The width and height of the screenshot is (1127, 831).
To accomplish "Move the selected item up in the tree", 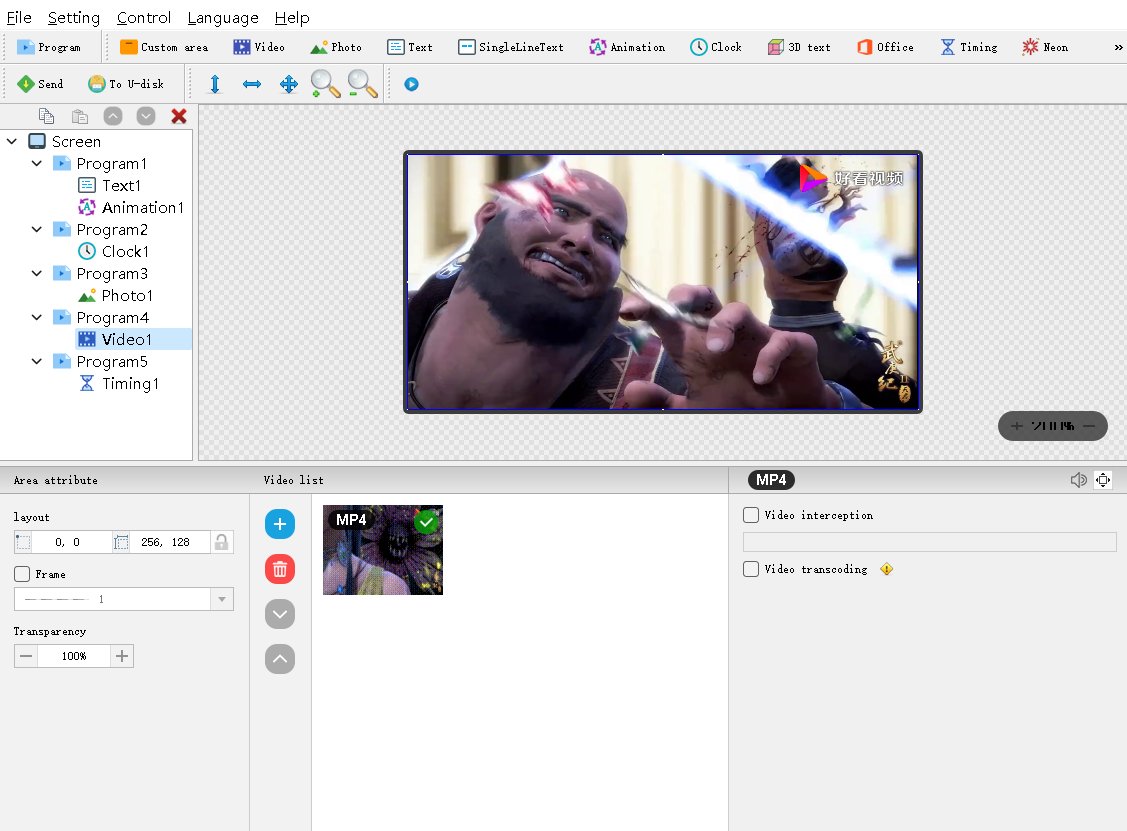I will point(113,116).
